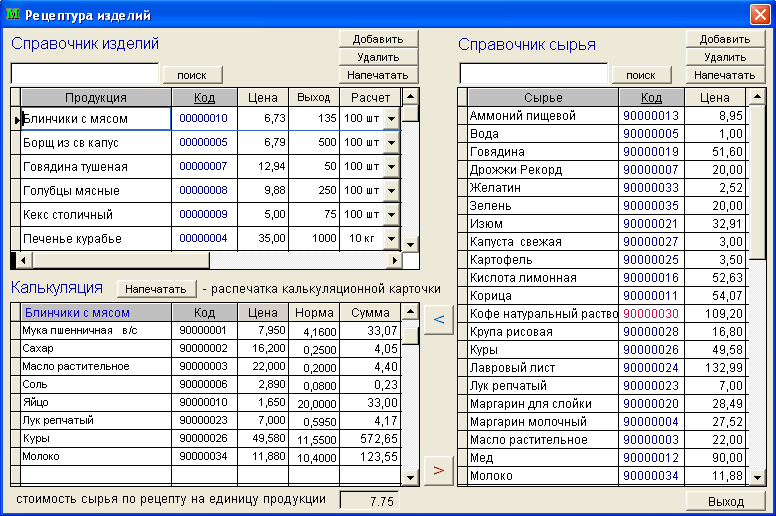Click the blue left arrow transfer button
This screenshot has width=776, height=516.
click(437, 319)
